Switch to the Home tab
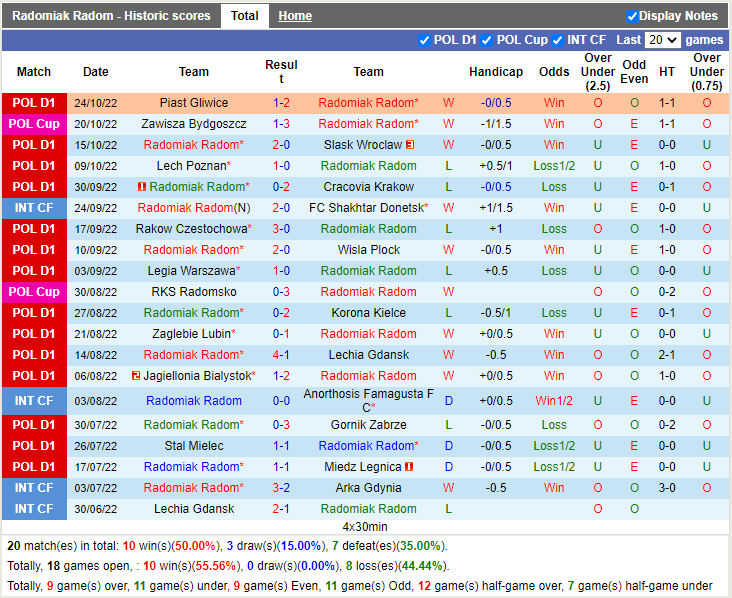This screenshot has width=732, height=598. tap(295, 16)
